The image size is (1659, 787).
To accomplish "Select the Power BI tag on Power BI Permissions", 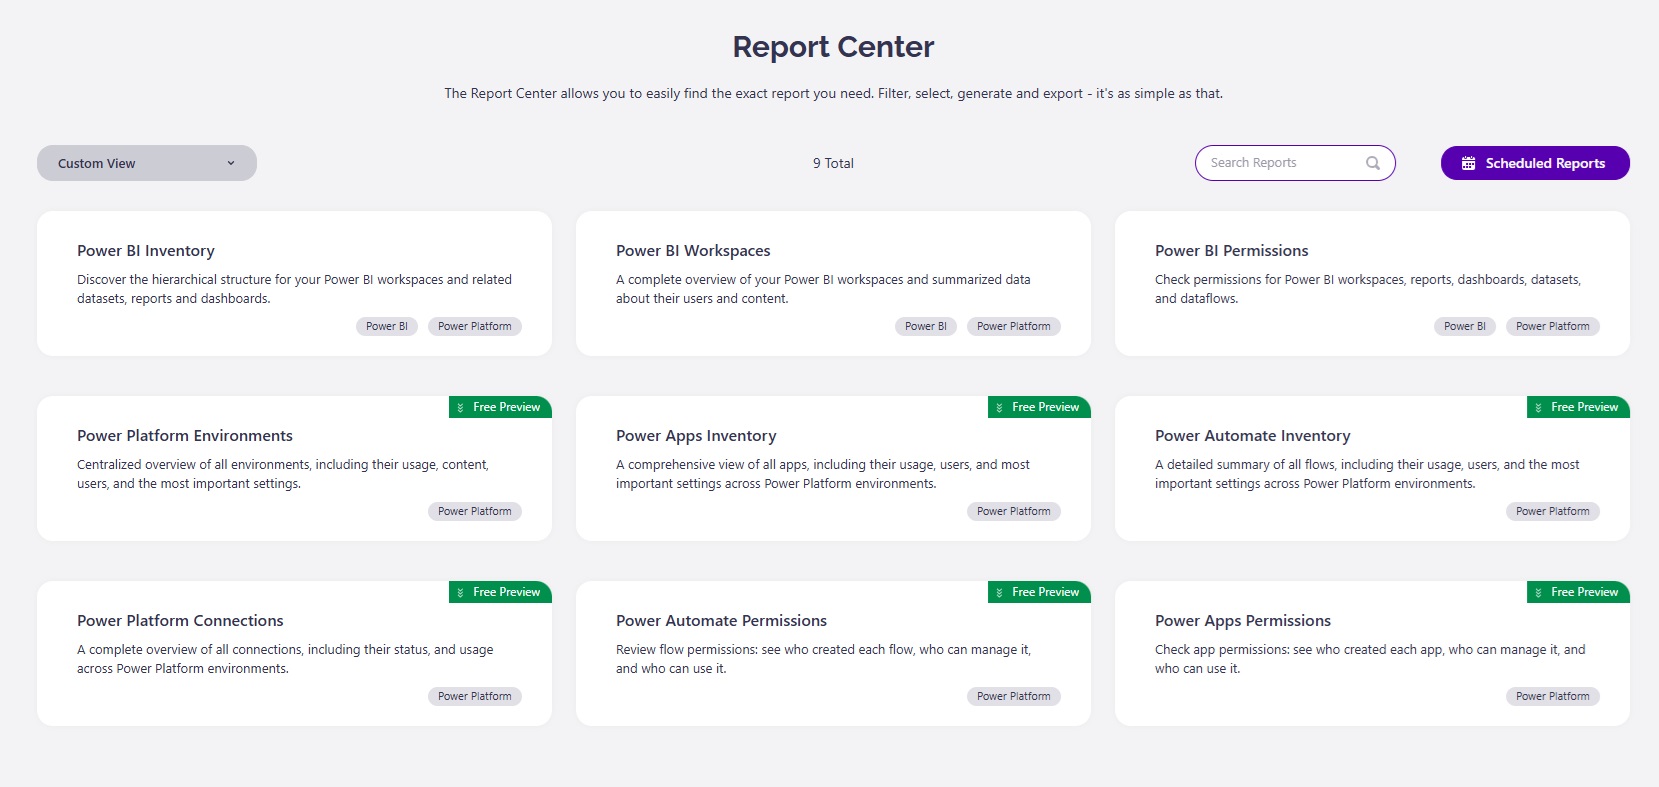I will pos(1465,326).
